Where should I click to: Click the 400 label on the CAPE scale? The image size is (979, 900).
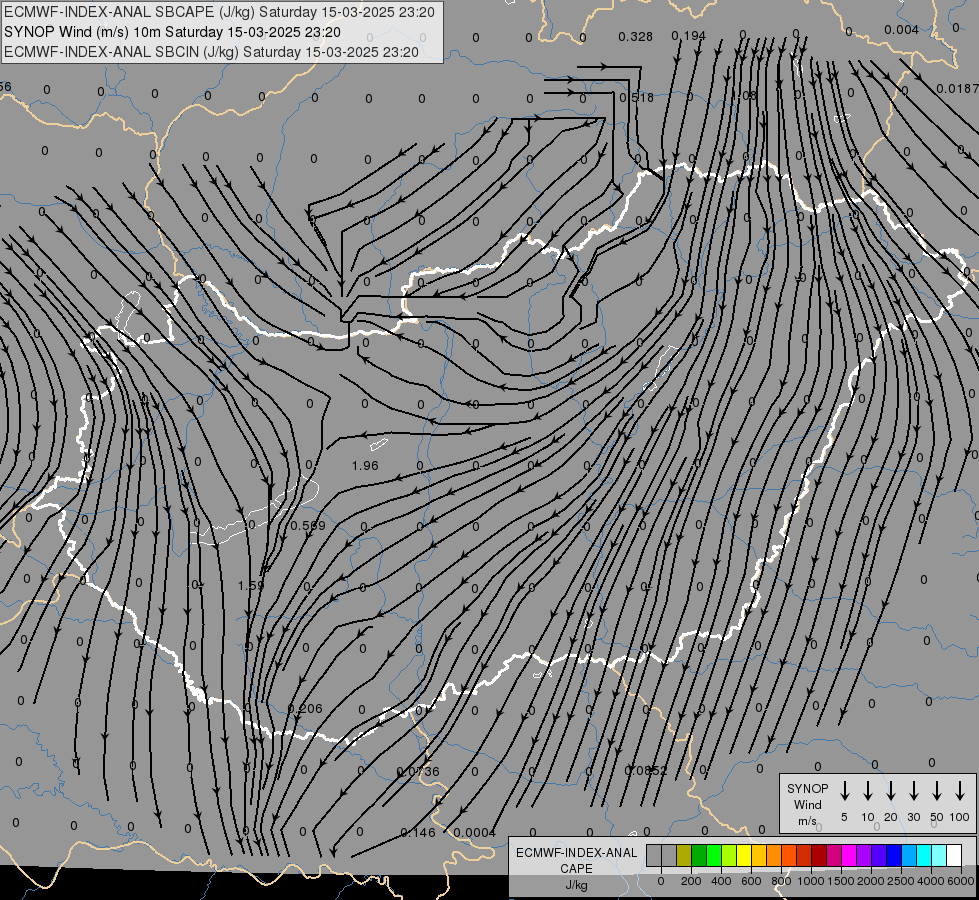coord(721,881)
